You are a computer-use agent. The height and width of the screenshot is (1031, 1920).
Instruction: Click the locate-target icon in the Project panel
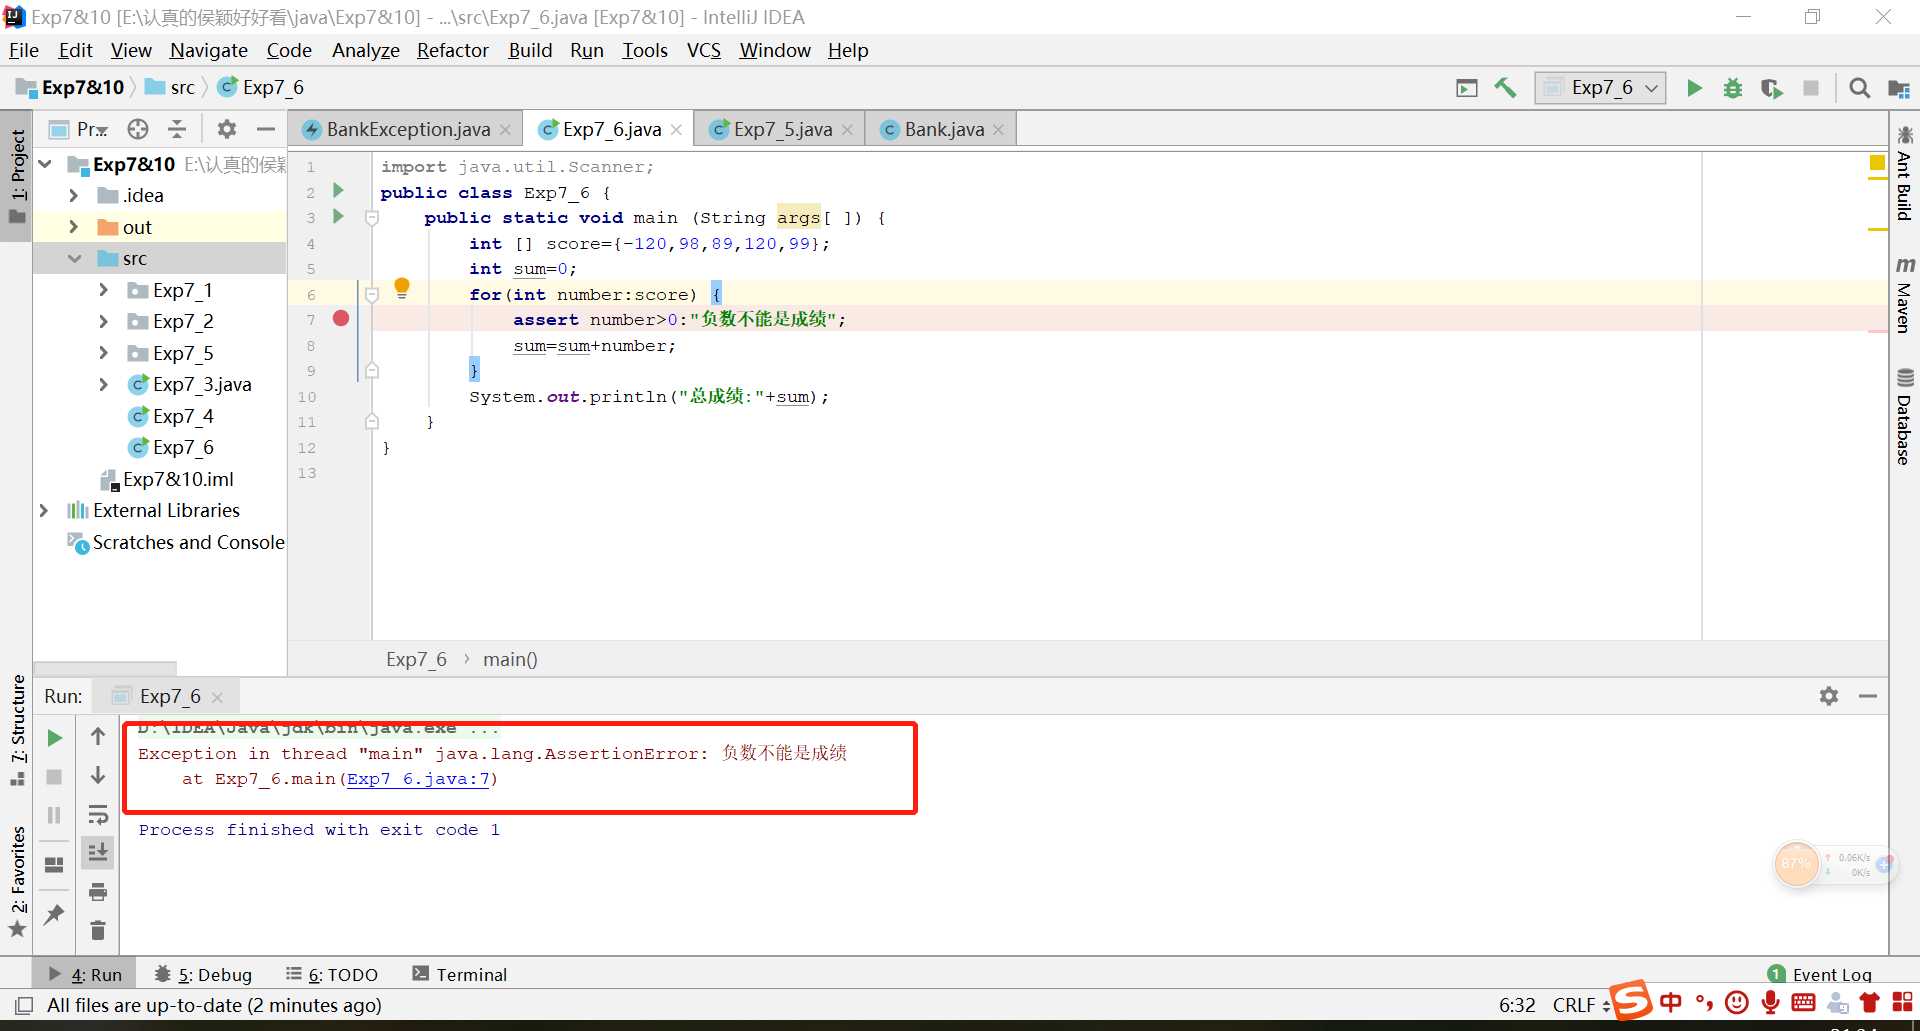[x=138, y=129]
